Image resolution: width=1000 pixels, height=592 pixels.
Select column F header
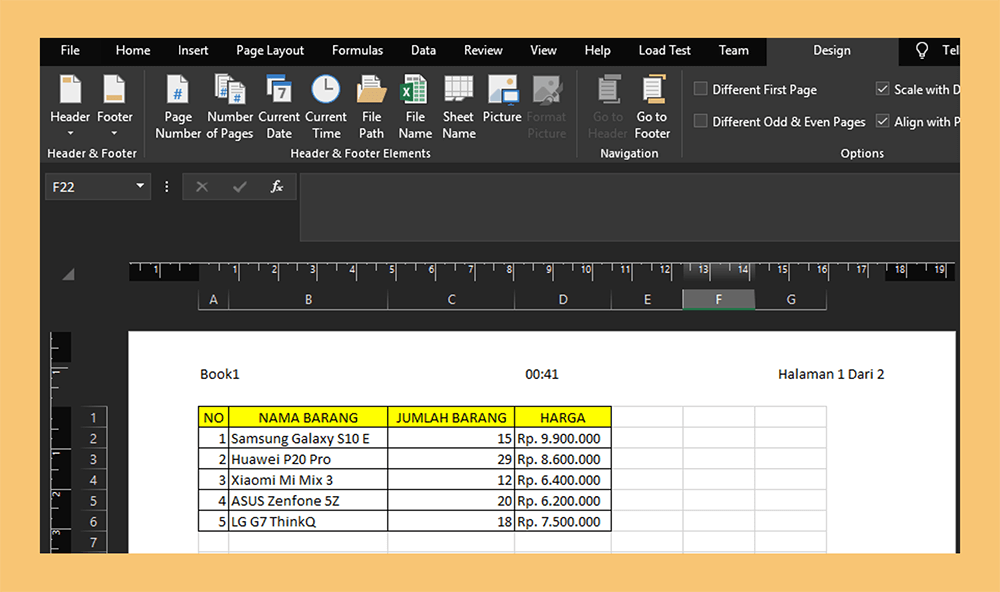coord(719,299)
